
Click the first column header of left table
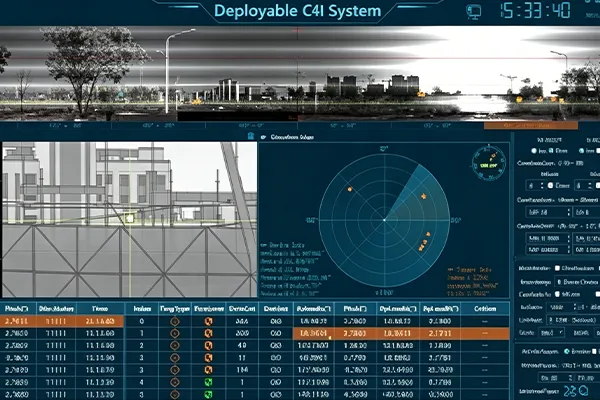(18, 309)
